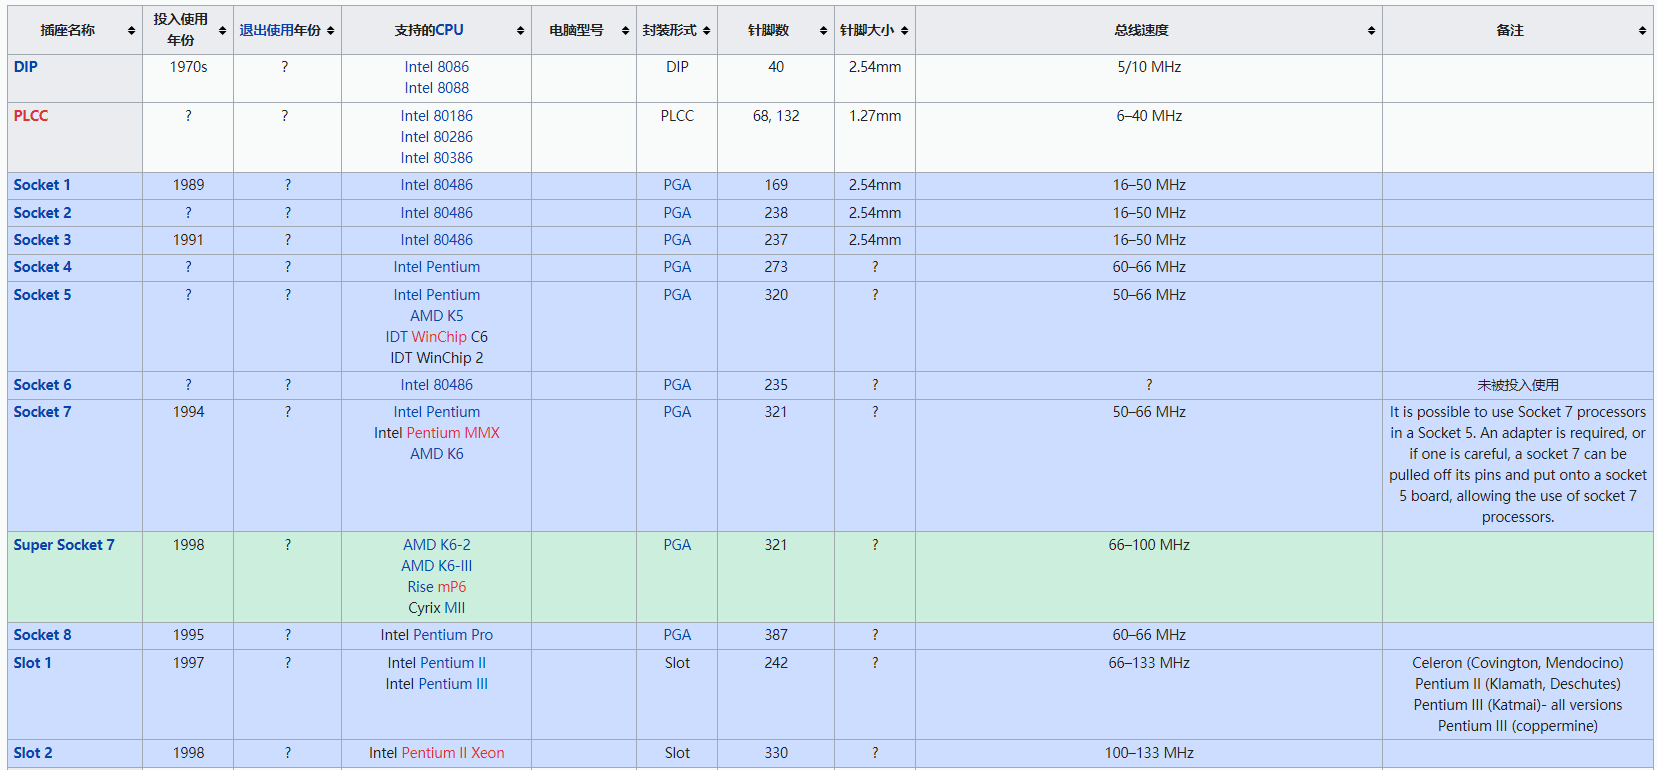This screenshot has width=1657, height=770.
Task: Open PGA link in Socket 5 row
Action: 677,295
